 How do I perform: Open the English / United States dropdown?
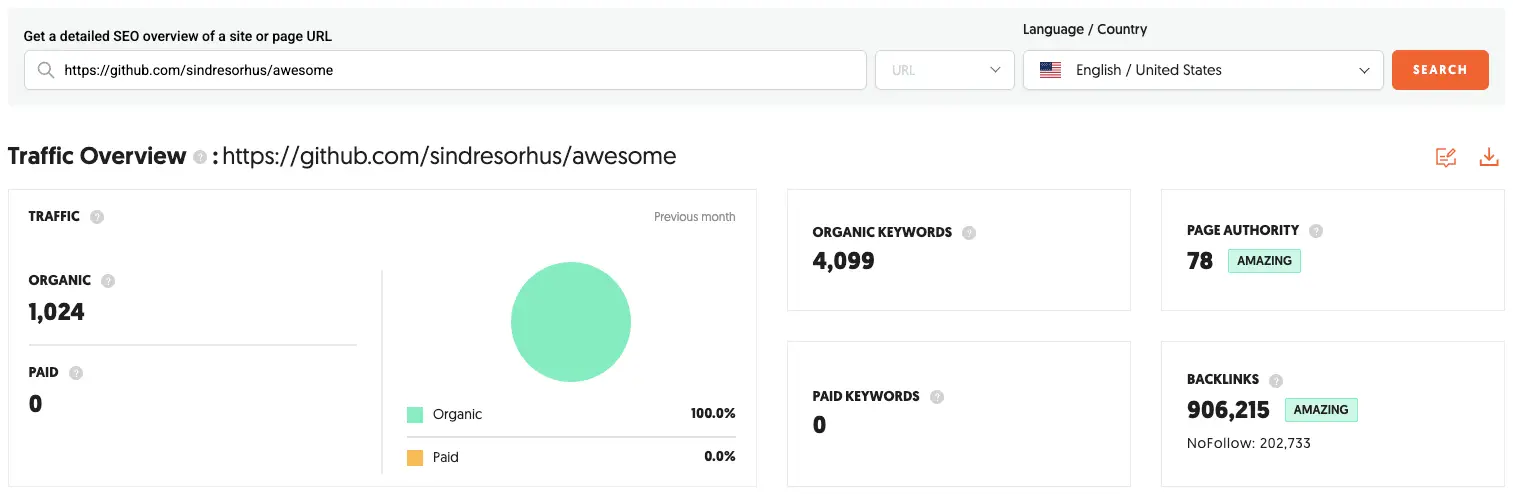pyautogui.click(x=1203, y=70)
